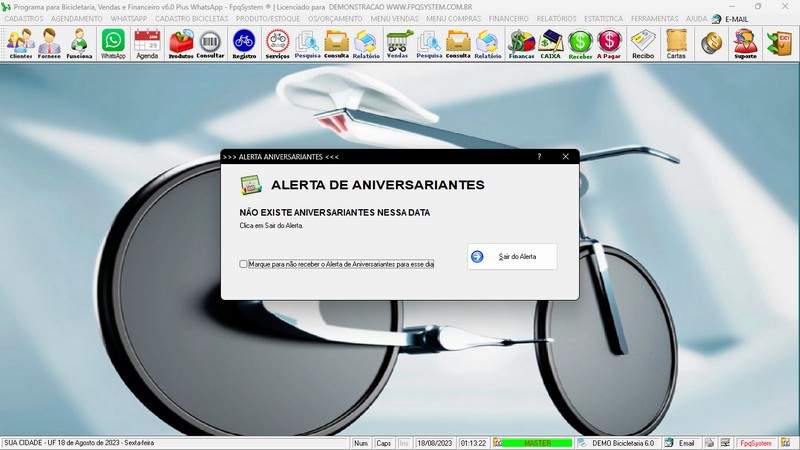Launch the WhatsApp toolbar icon
Viewport: 800px width, 450px height.
(113, 44)
